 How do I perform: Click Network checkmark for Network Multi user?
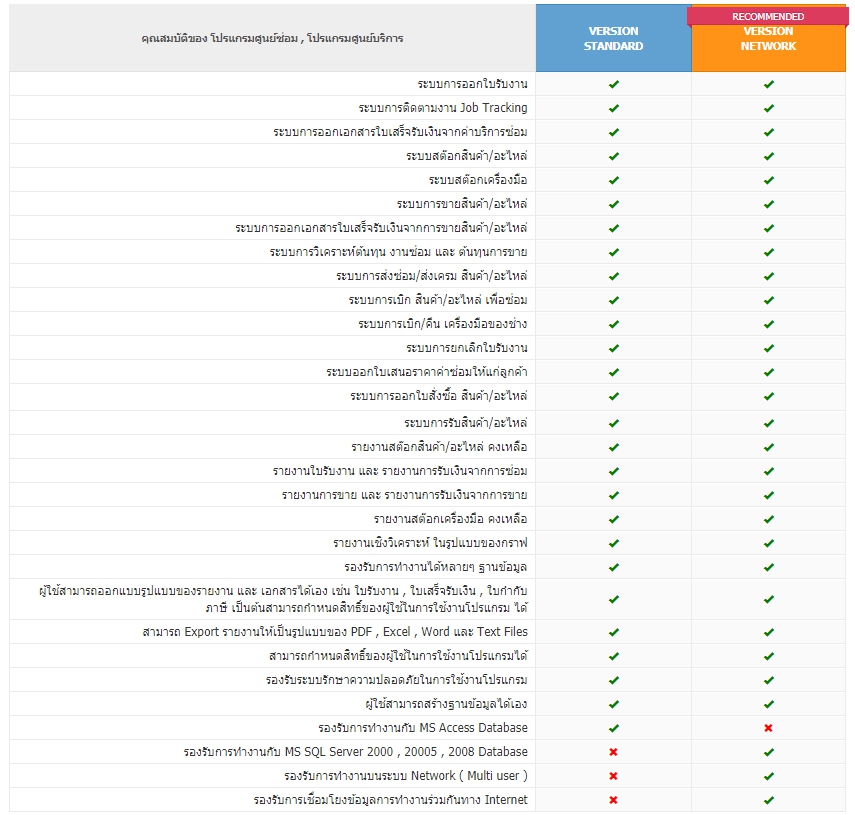(x=769, y=776)
